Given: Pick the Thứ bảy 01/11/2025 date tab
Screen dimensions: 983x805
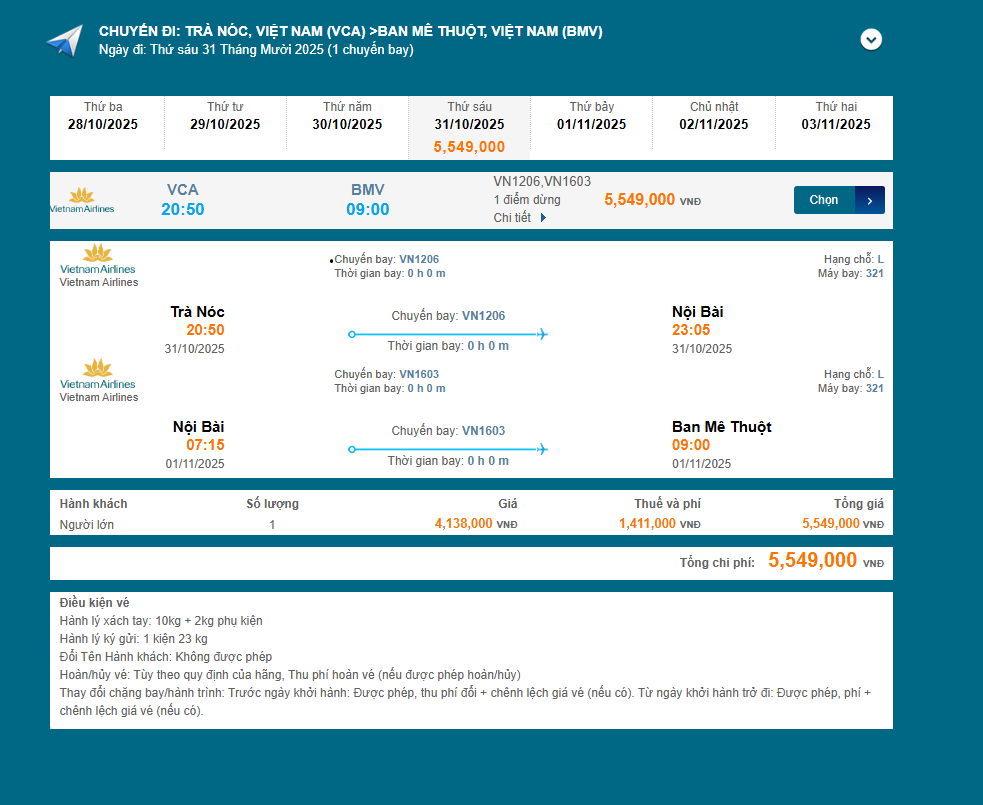Looking at the screenshot, I should tap(591, 116).
